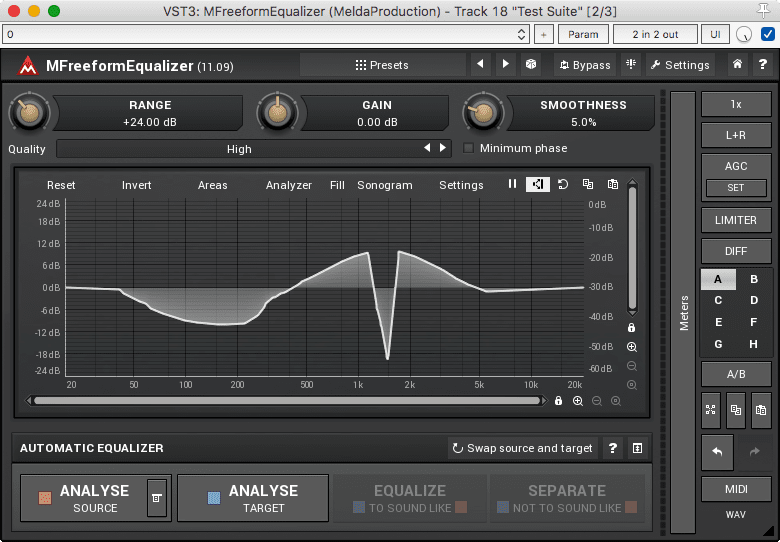Viewport: 780px width, 542px height.
Task: Click the Range knob
Action: tap(30, 113)
